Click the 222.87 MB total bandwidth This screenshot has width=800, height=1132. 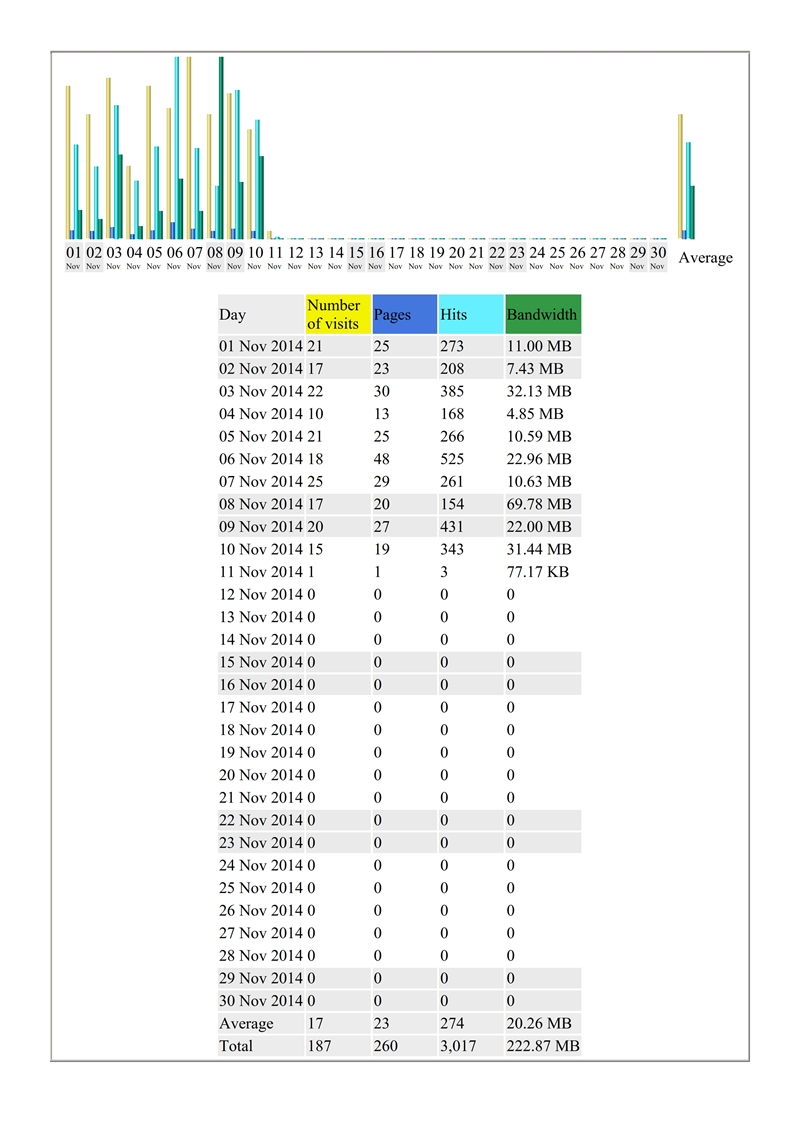pyautogui.click(x=543, y=1046)
